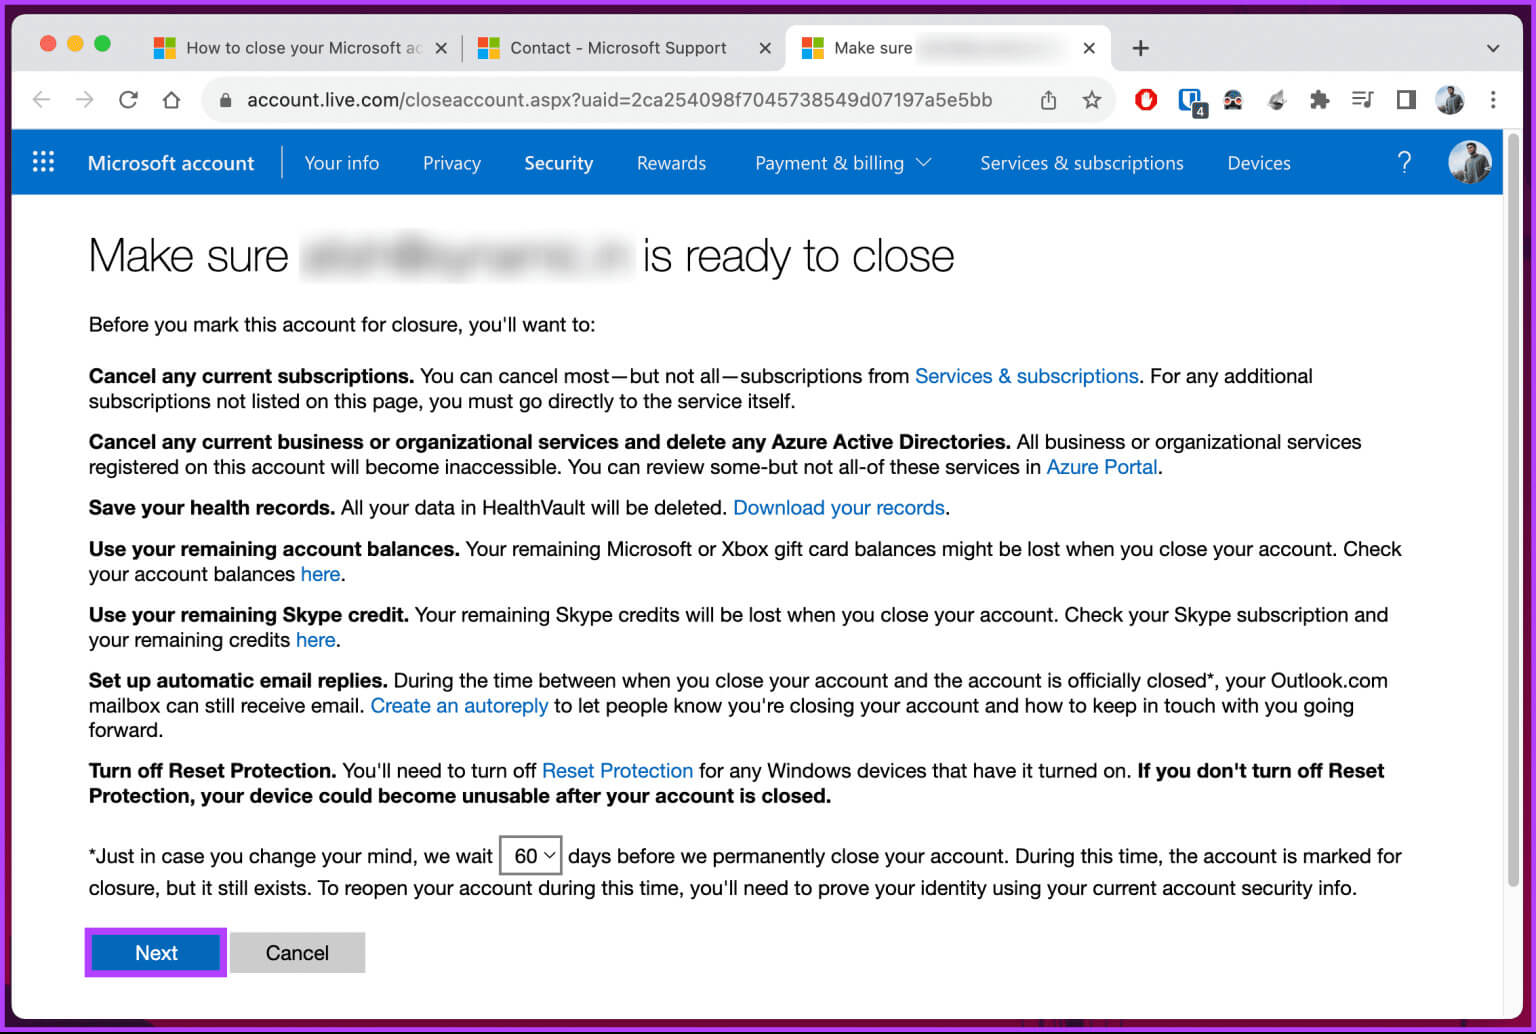Screen dimensions: 1536x1034
Task: Open the Opera red extension icon
Action: (1146, 100)
